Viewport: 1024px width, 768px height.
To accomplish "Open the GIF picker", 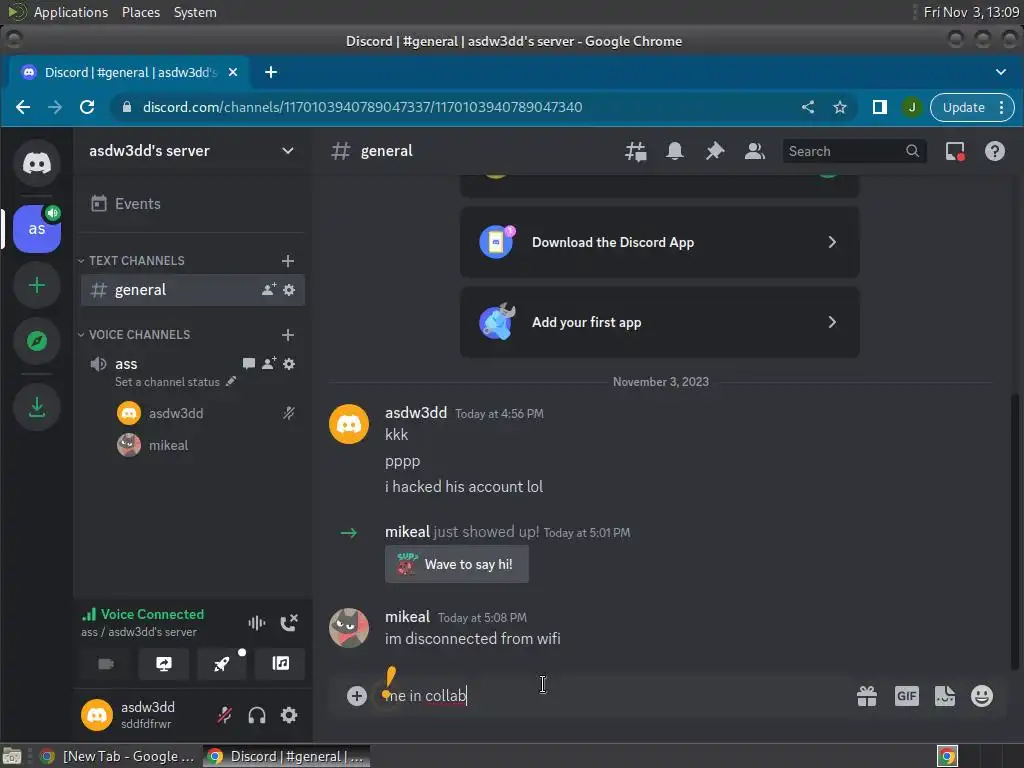I will pos(906,696).
